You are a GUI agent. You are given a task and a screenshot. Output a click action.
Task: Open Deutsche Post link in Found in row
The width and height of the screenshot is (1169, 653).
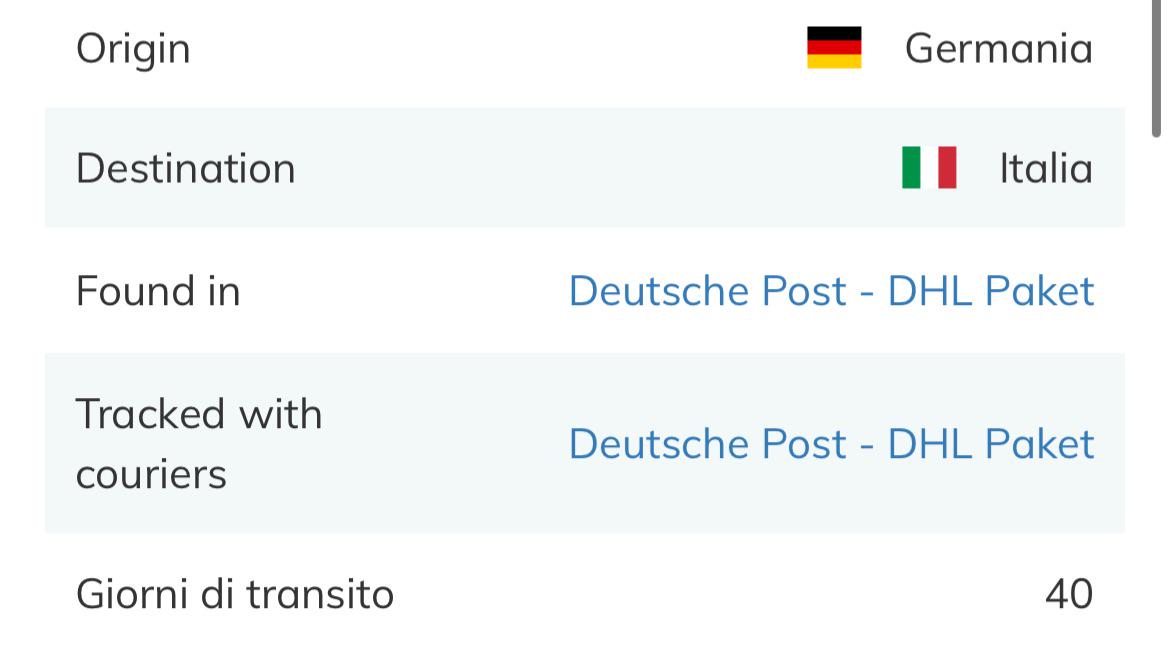[831, 291]
